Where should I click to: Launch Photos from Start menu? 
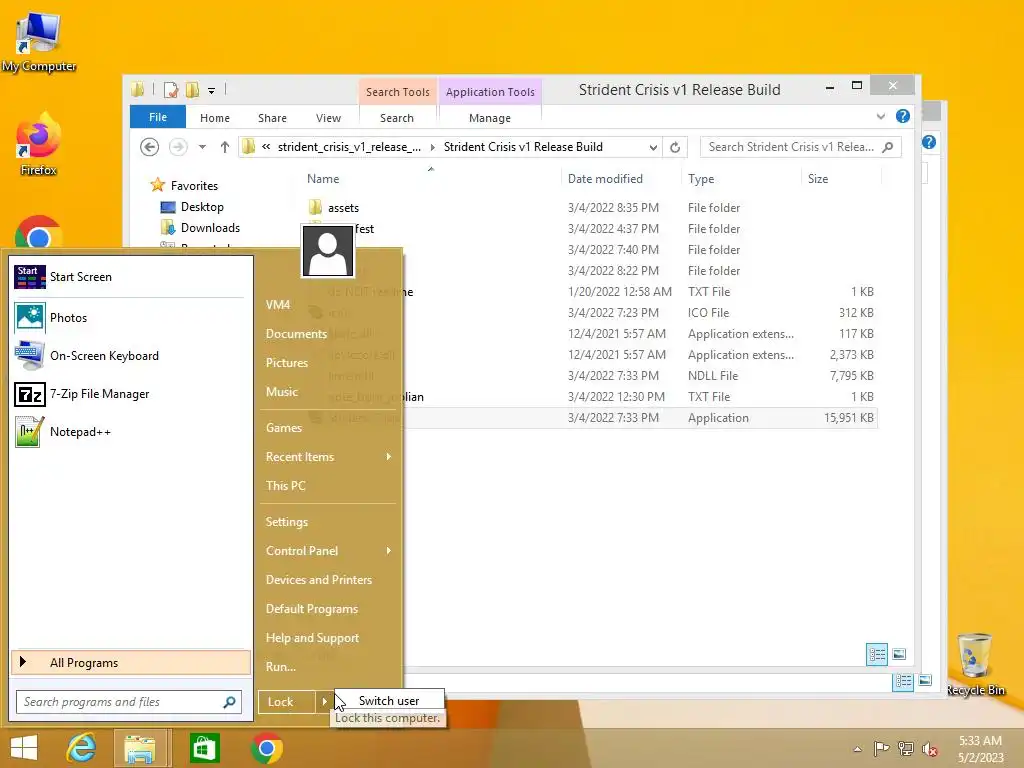[129, 317]
